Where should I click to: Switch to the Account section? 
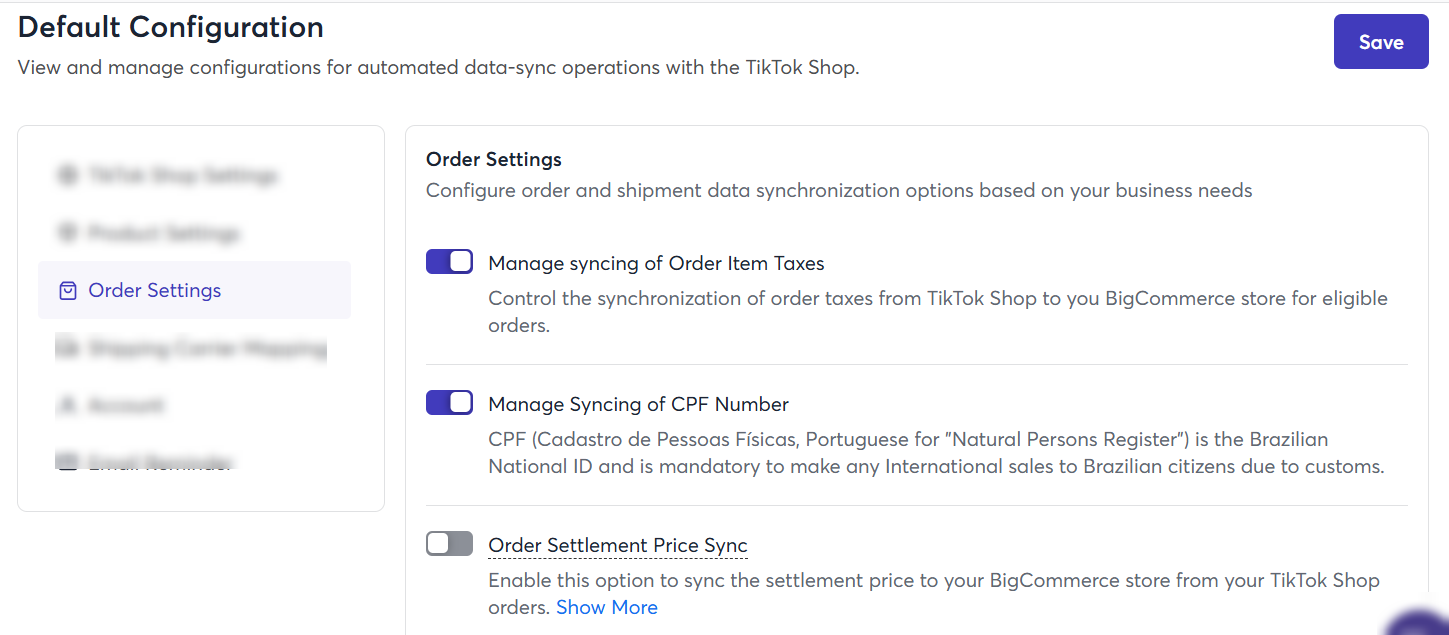coord(195,406)
